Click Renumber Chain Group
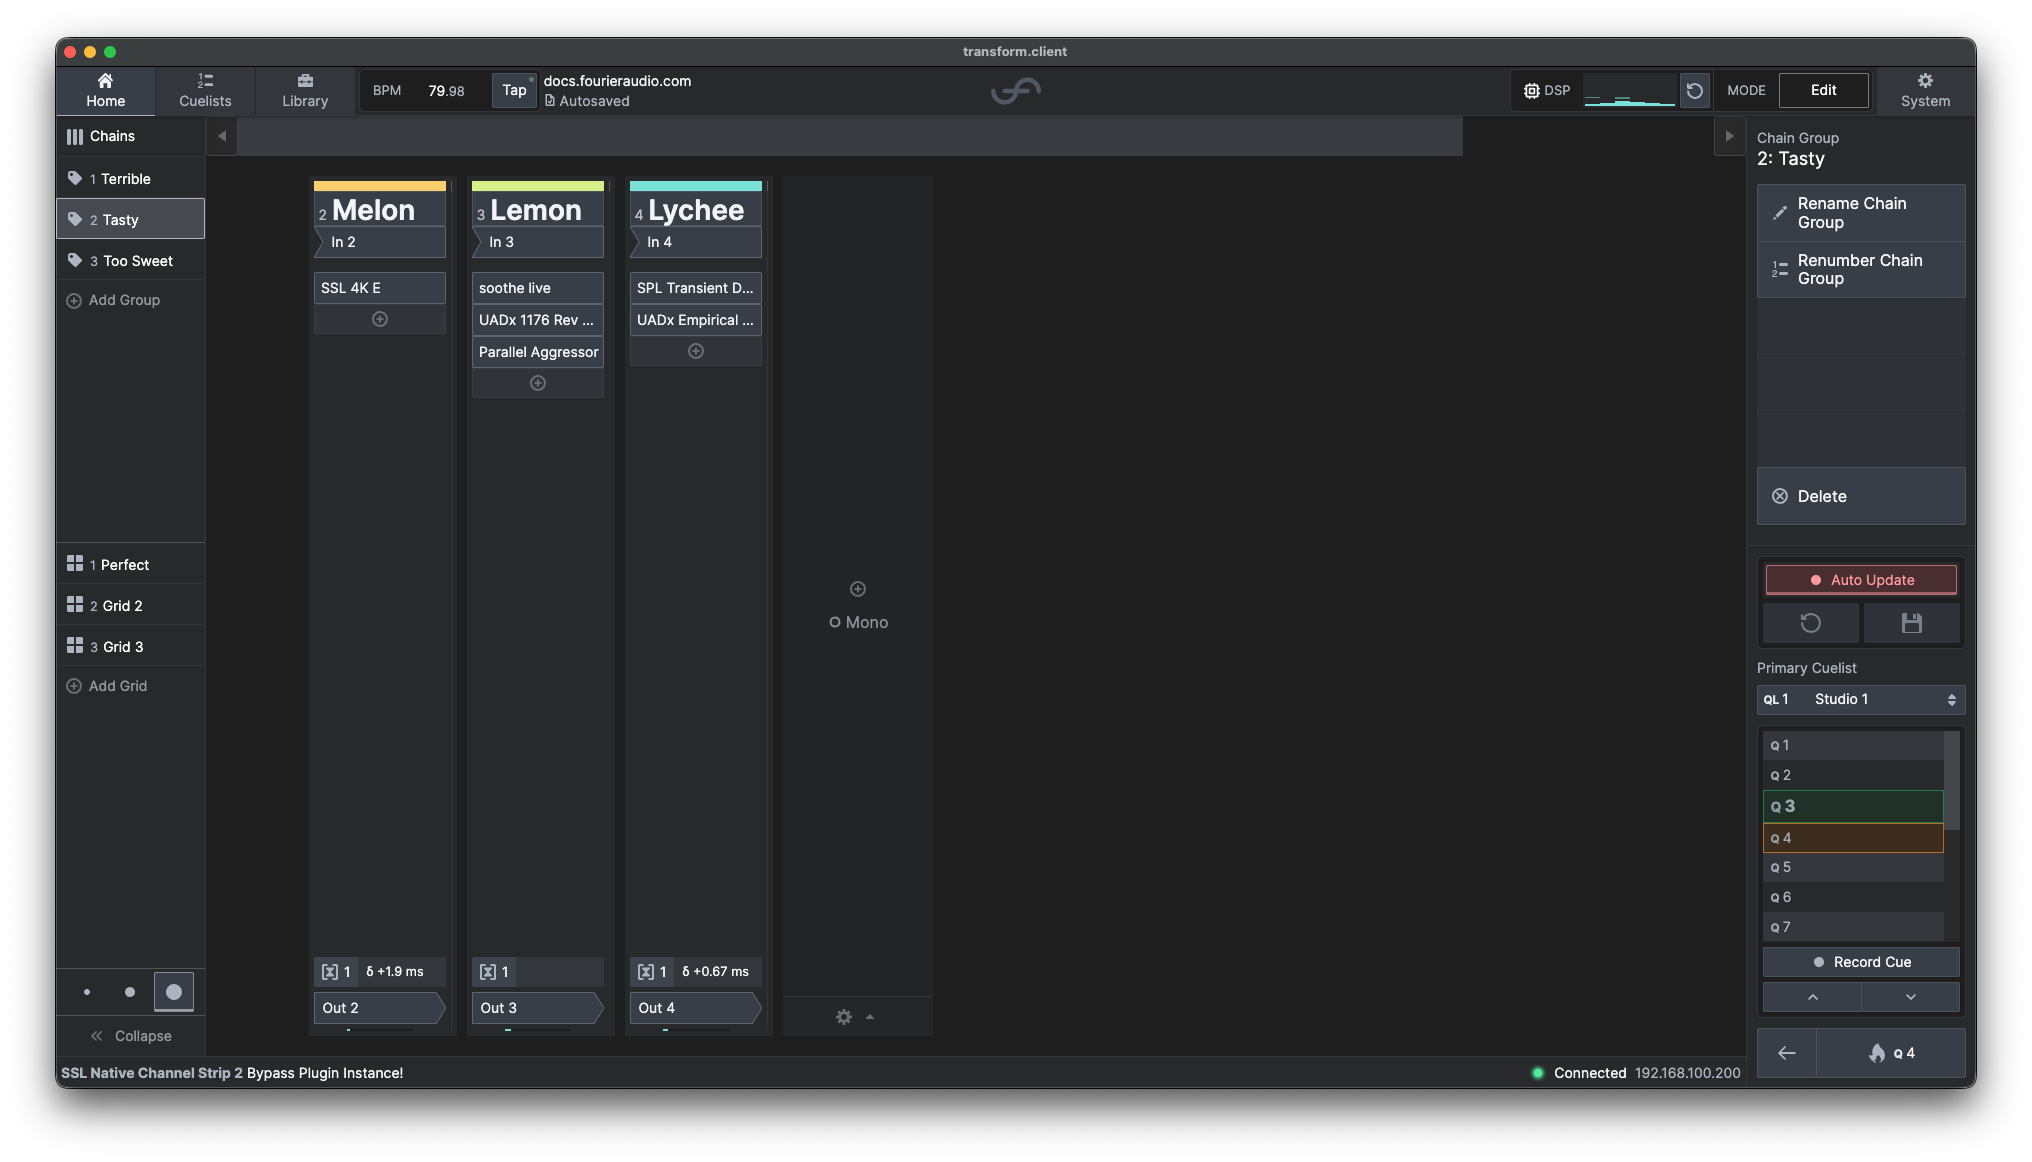 (1861, 270)
